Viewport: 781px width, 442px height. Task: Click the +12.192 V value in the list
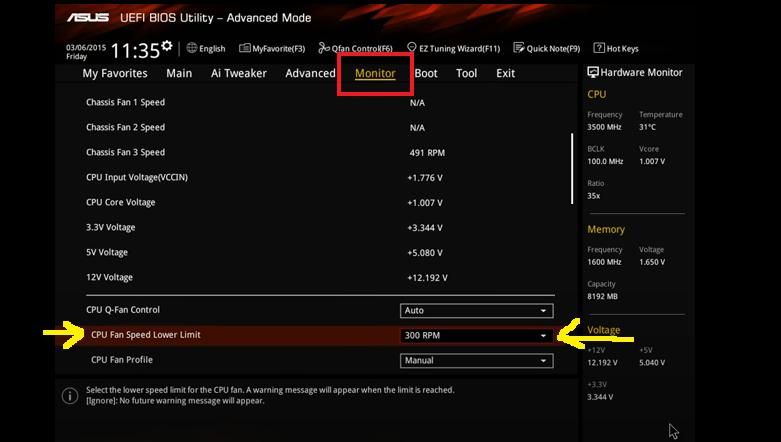[427, 278]
